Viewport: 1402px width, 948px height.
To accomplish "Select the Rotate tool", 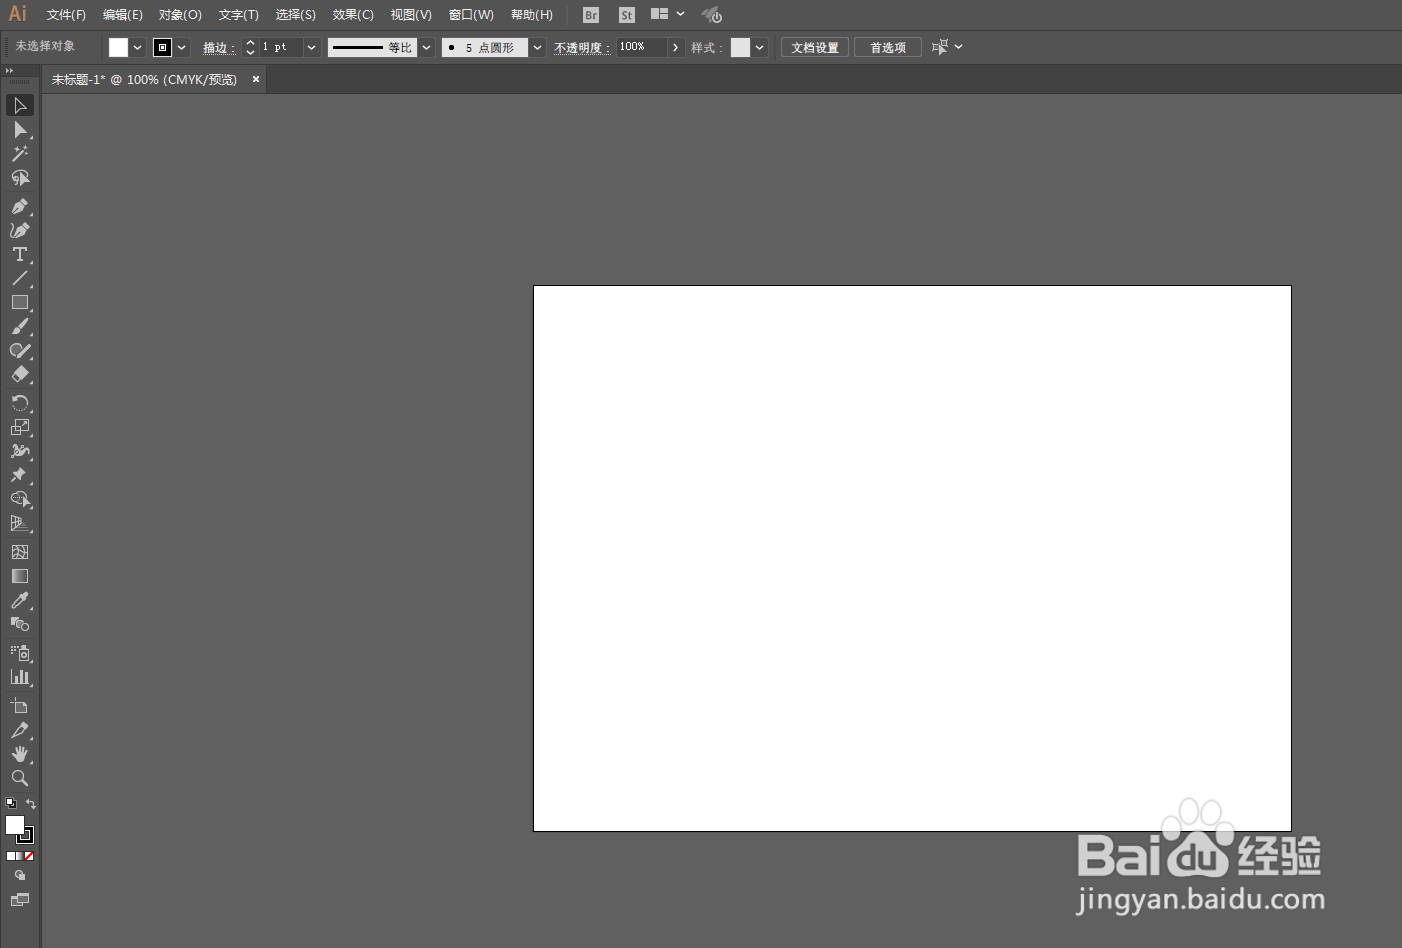I will coord(20,403).
